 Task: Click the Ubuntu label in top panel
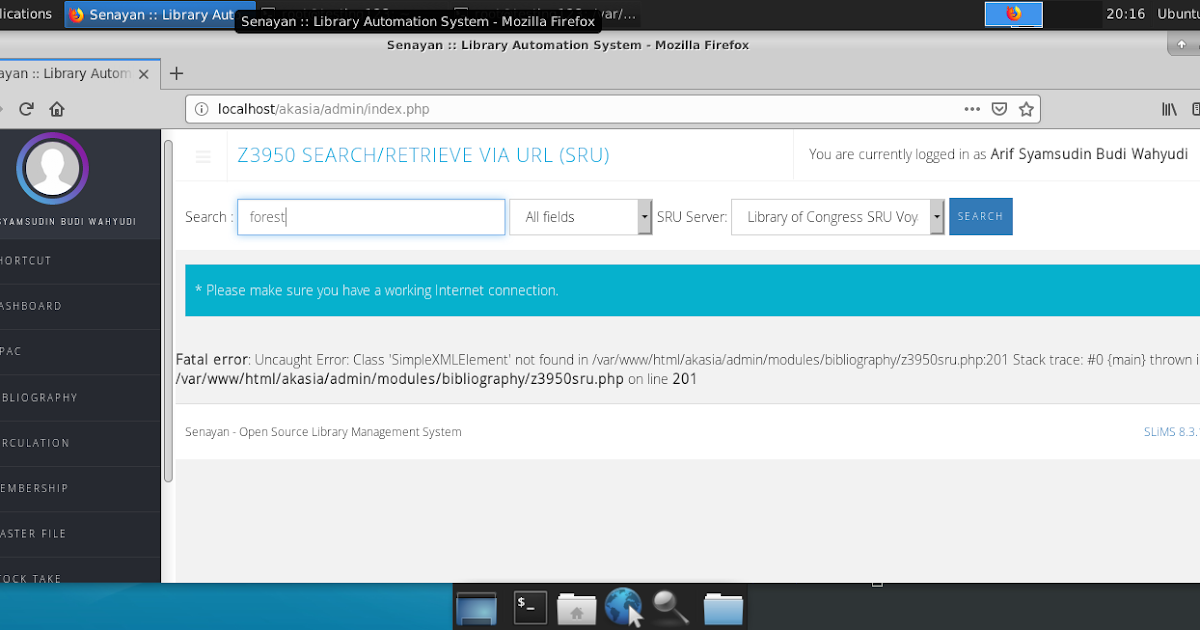click(1178, 14)
